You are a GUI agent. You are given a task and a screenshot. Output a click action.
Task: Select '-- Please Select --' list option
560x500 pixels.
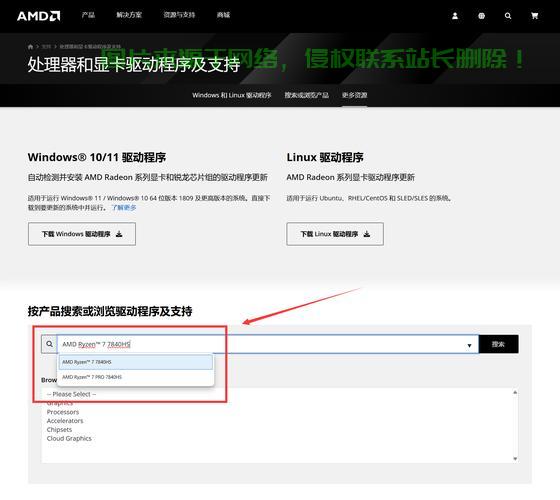tap(71, 394)
